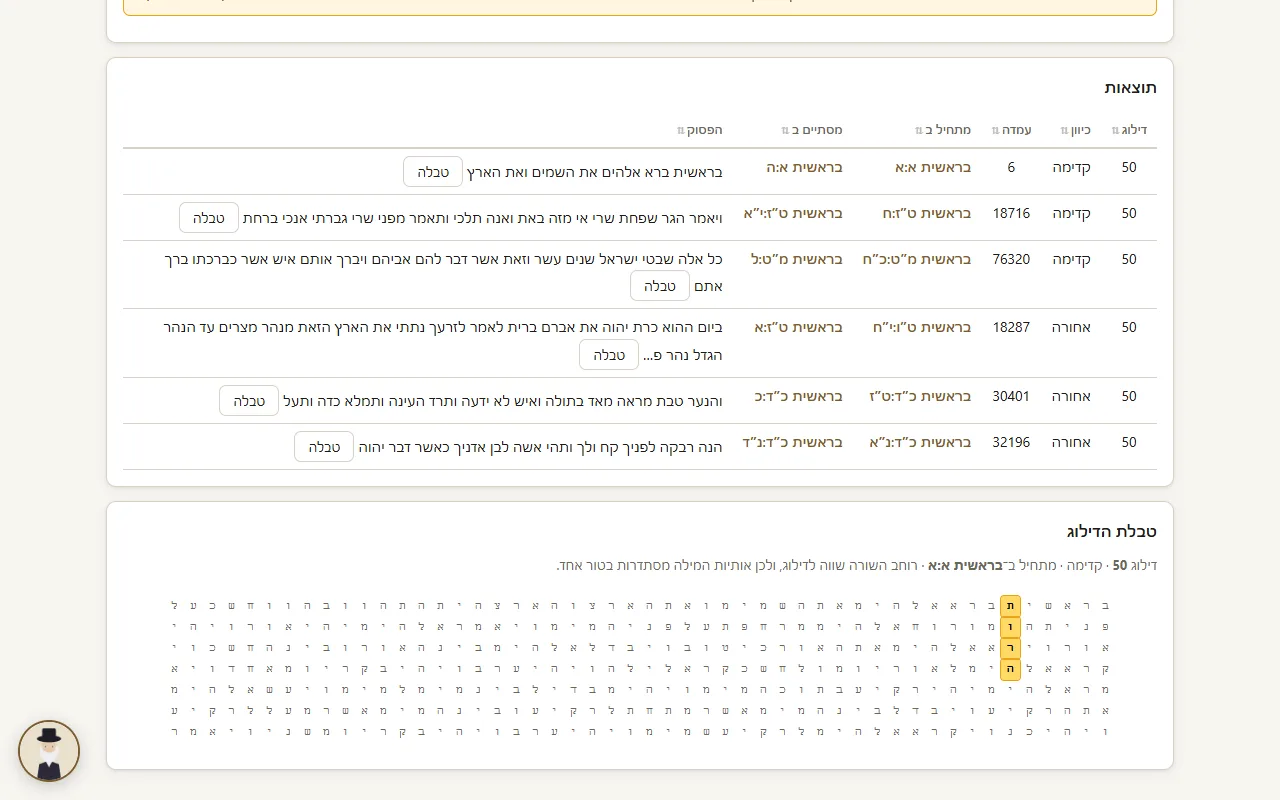Viewport: 1280px width, 800px height.
Task: Select the position value 76320
Action: (1011, 260)
